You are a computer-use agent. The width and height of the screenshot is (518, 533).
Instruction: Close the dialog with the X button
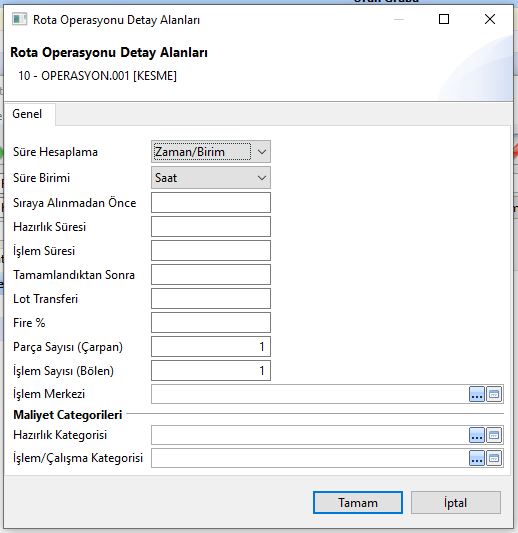point(490,19)
